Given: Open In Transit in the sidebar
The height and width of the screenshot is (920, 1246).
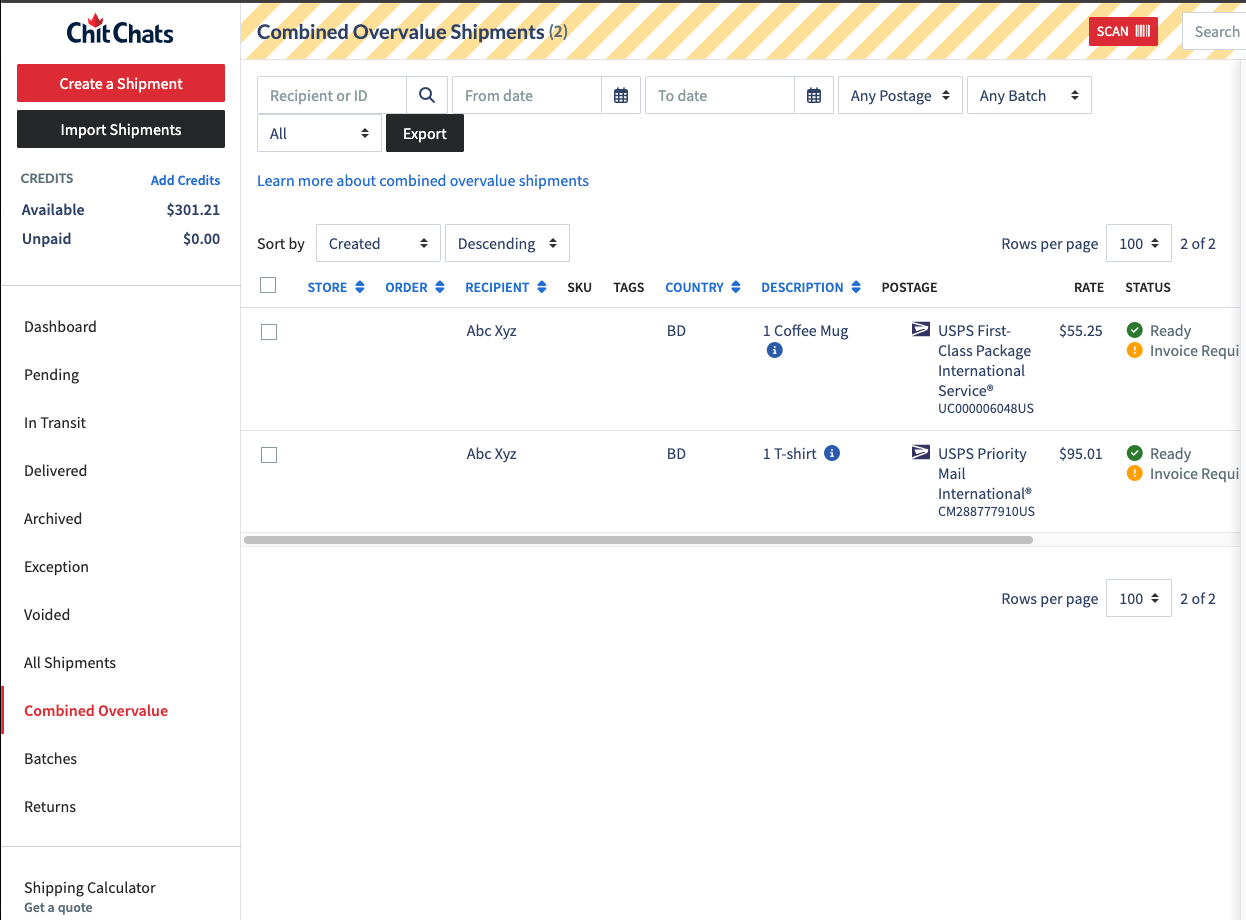Looking at the screenshot, I should (x=55, y=423).
